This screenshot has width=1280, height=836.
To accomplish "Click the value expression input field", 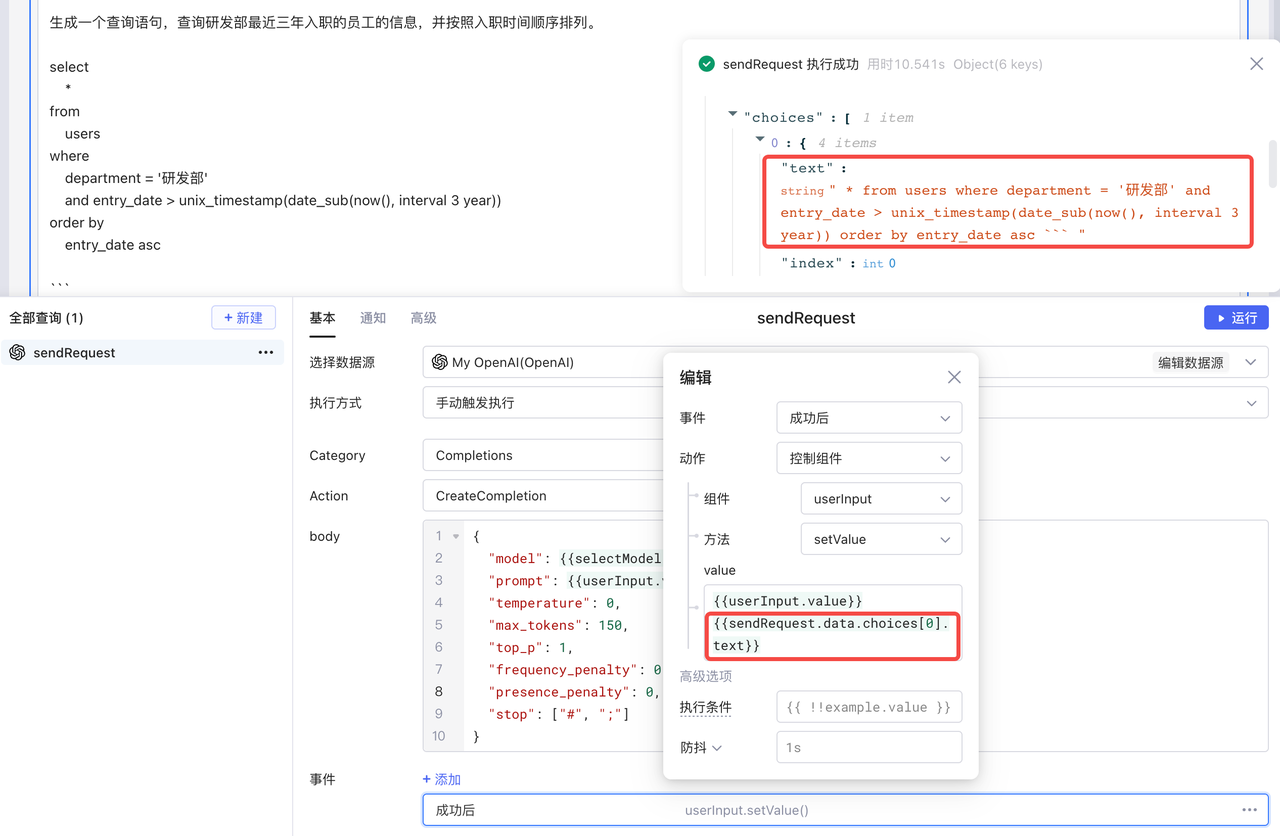I will 832,623.
